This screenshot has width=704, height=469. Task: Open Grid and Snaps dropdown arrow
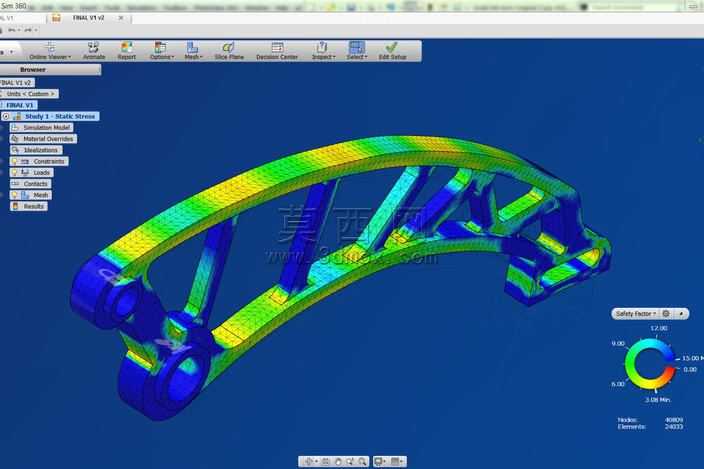click(x=402, y=461)
